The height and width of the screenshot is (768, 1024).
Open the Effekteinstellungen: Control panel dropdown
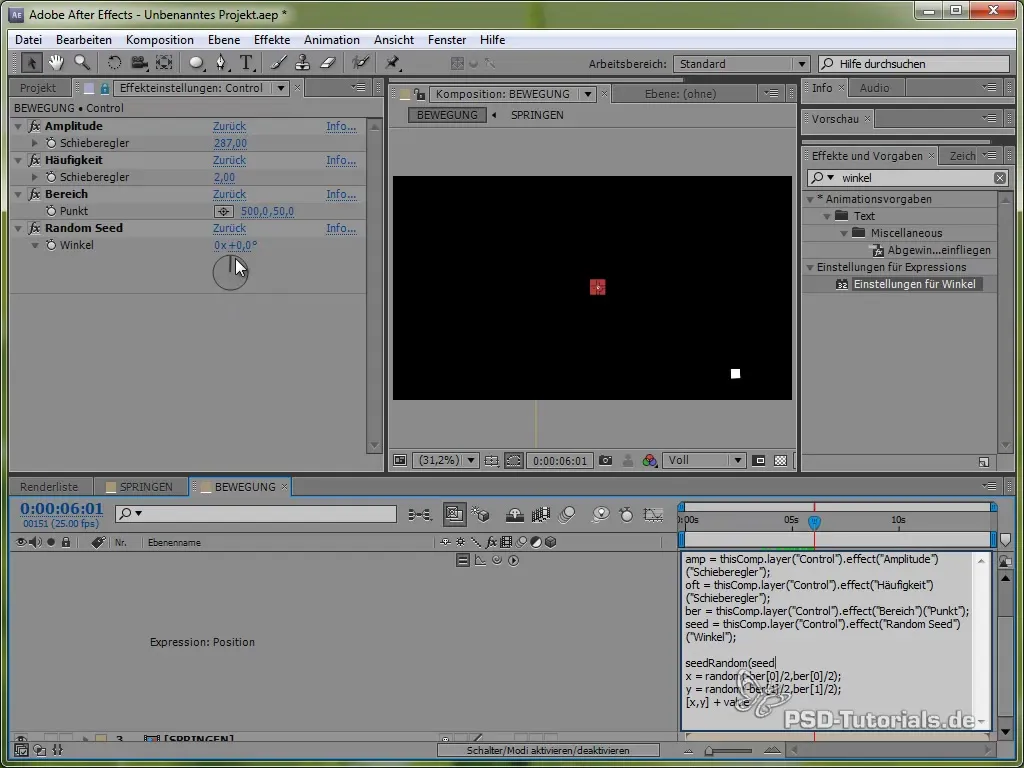[x=281, y=88]
